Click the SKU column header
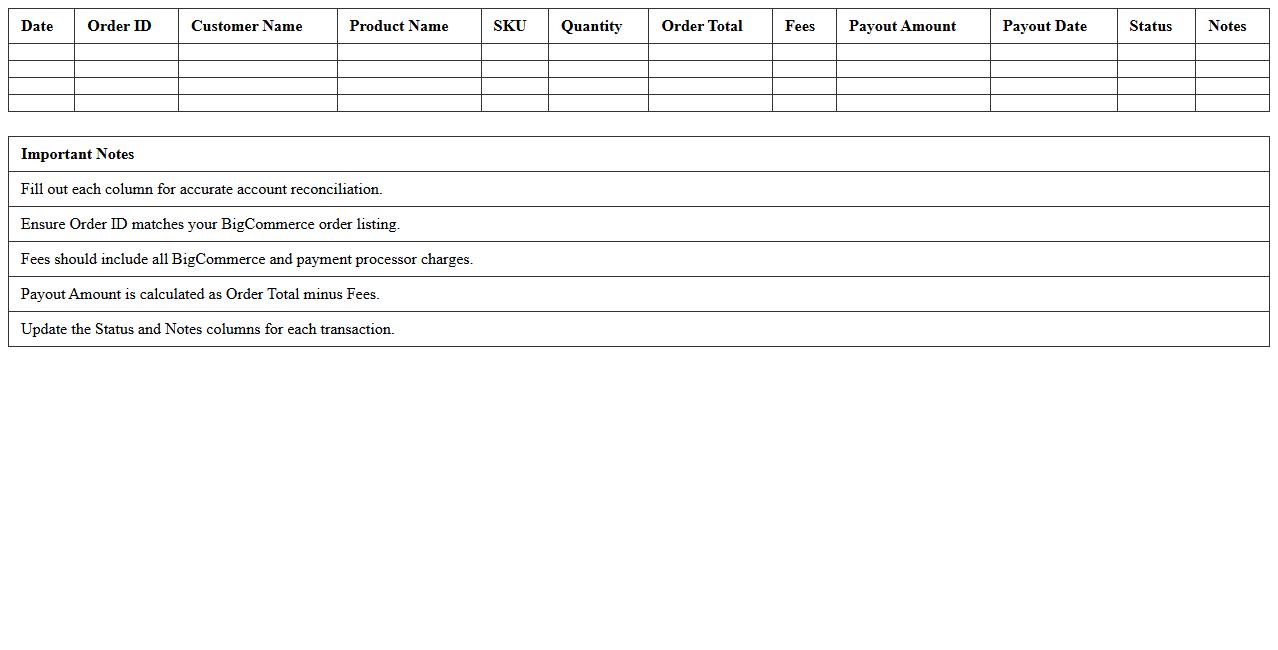1278x650 pixels. [x=509, y=26]
